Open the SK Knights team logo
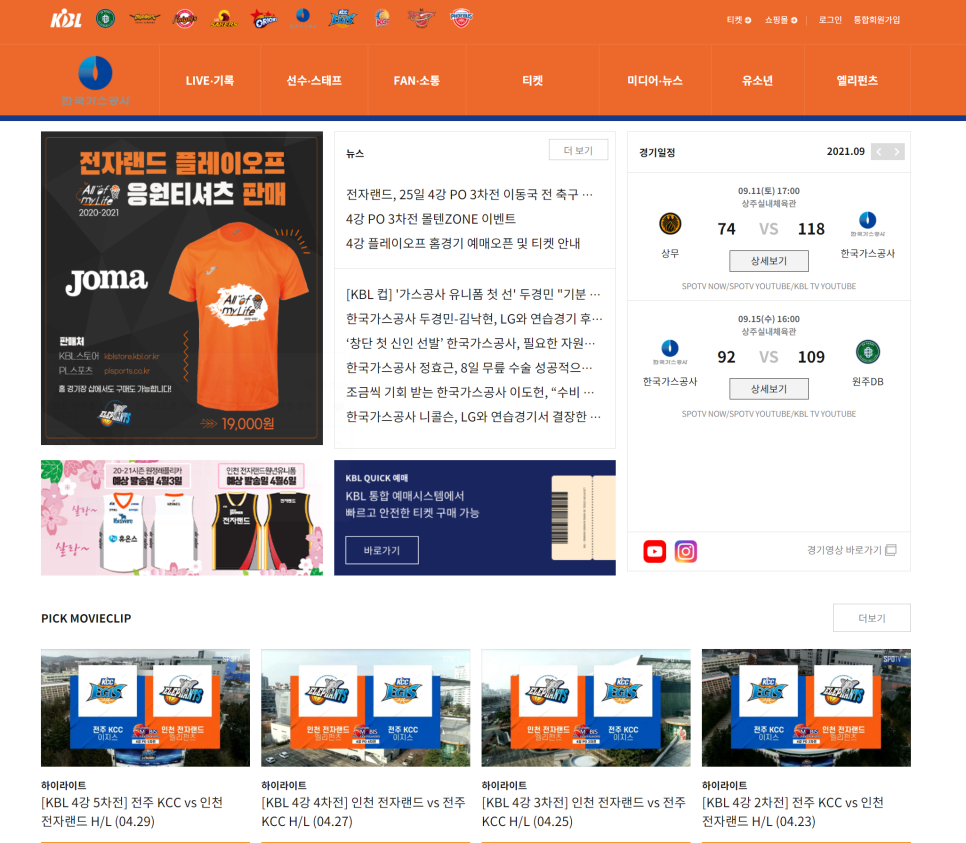Image resolution: width=966 pixels, height=843 pixels. pyautogui.click(x=184, y=18)
